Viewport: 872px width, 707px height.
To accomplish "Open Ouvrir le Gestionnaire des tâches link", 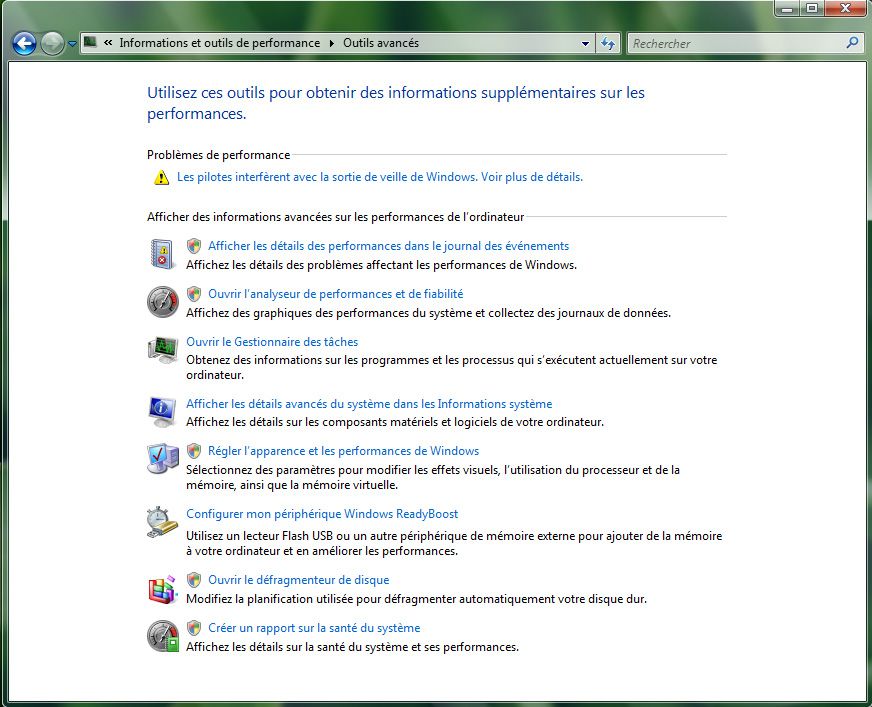I will coord(272,342).
